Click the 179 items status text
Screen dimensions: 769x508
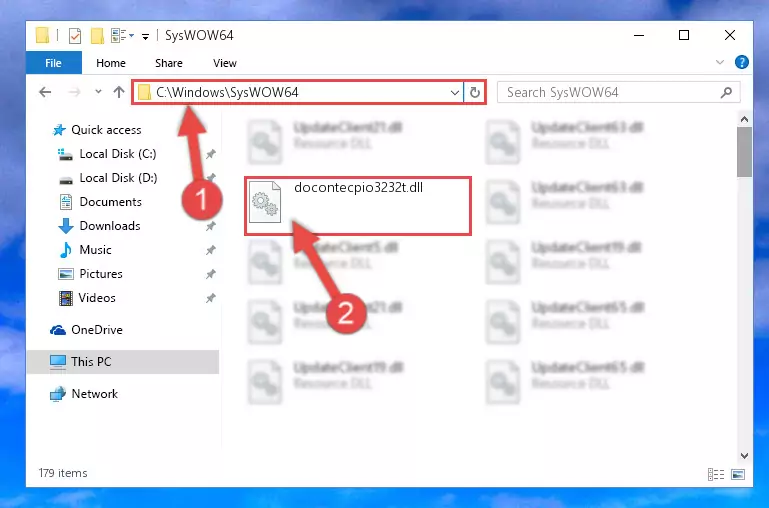pos(63,473)
